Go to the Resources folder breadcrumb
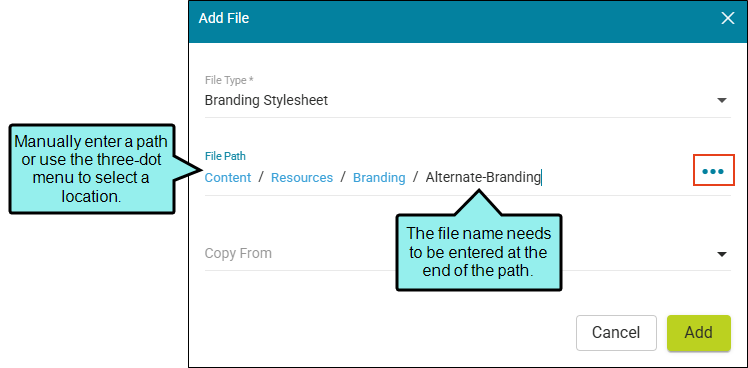 coord(302,178)
